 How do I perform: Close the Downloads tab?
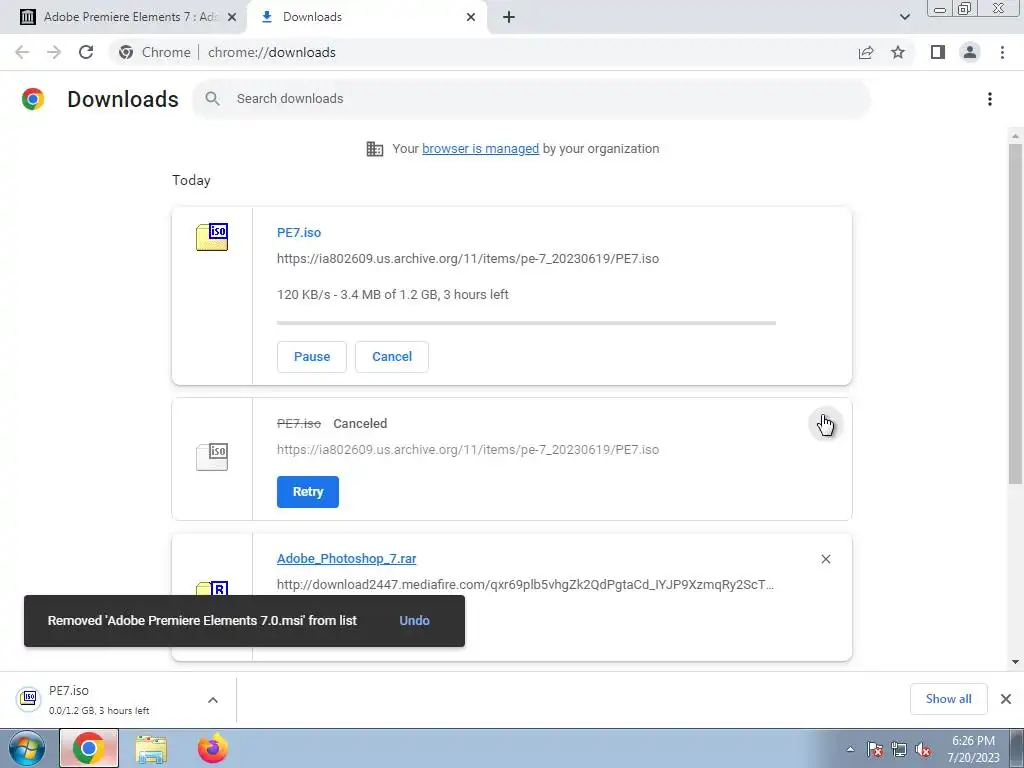point(471,17)
